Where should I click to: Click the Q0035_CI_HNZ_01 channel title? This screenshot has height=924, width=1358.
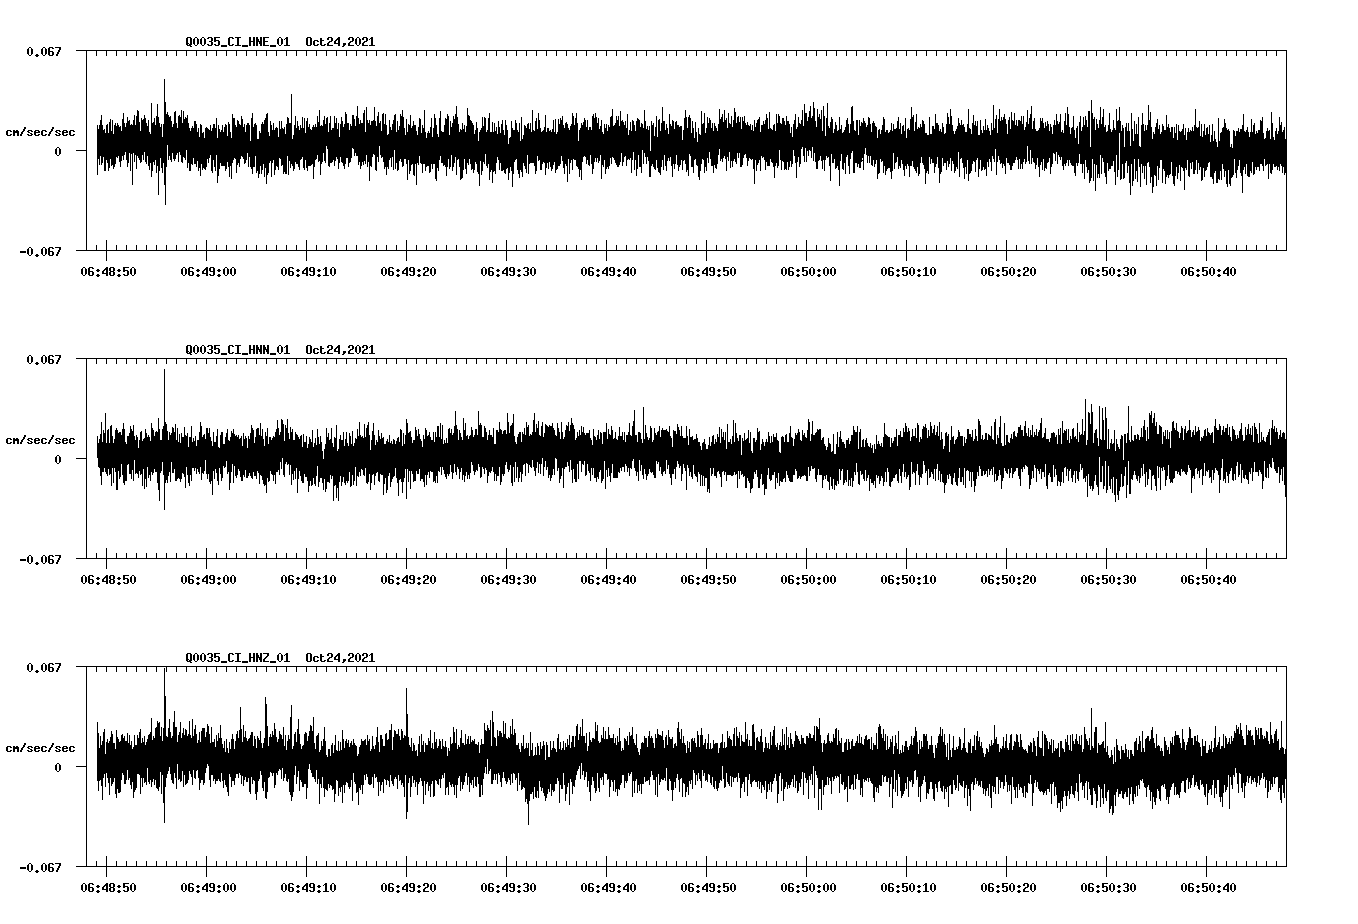pyautogui.click(x=238, y=658)
